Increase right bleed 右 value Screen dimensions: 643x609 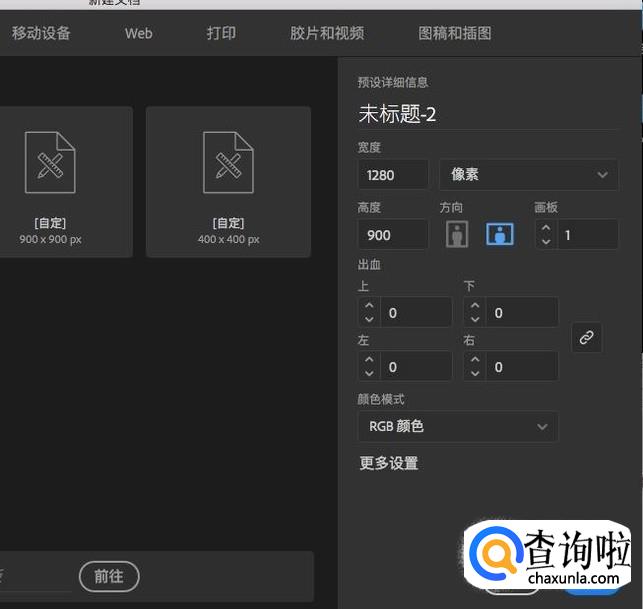(475, 360)
